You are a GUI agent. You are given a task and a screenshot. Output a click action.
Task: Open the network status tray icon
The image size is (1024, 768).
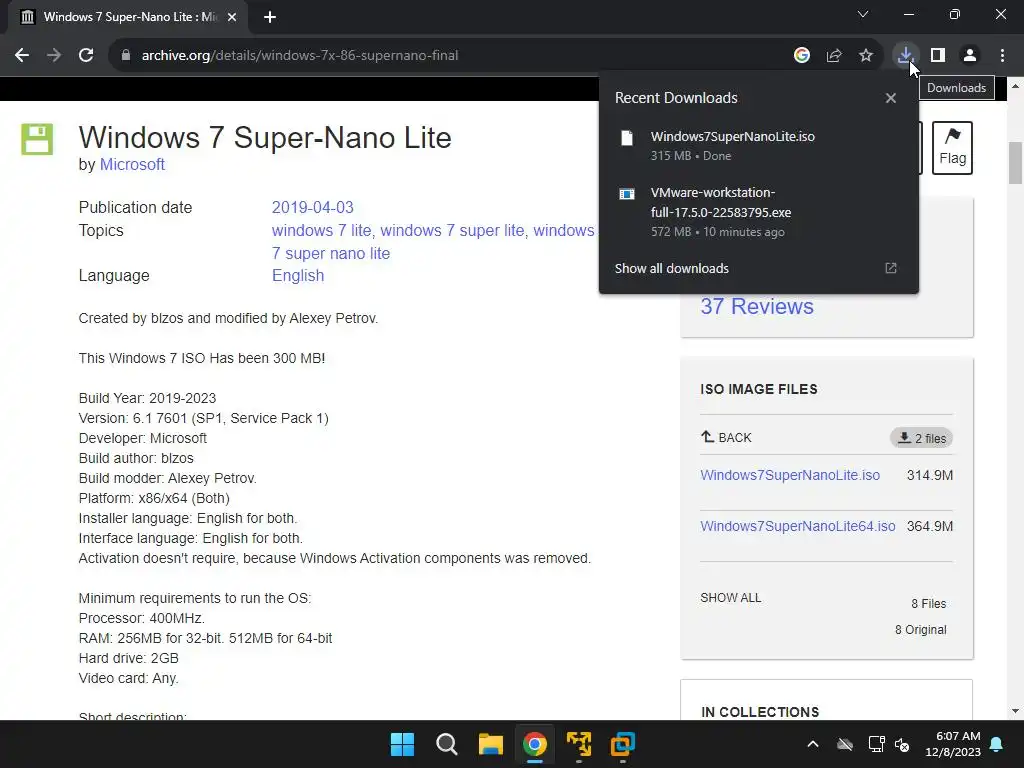tap(876, 744)
